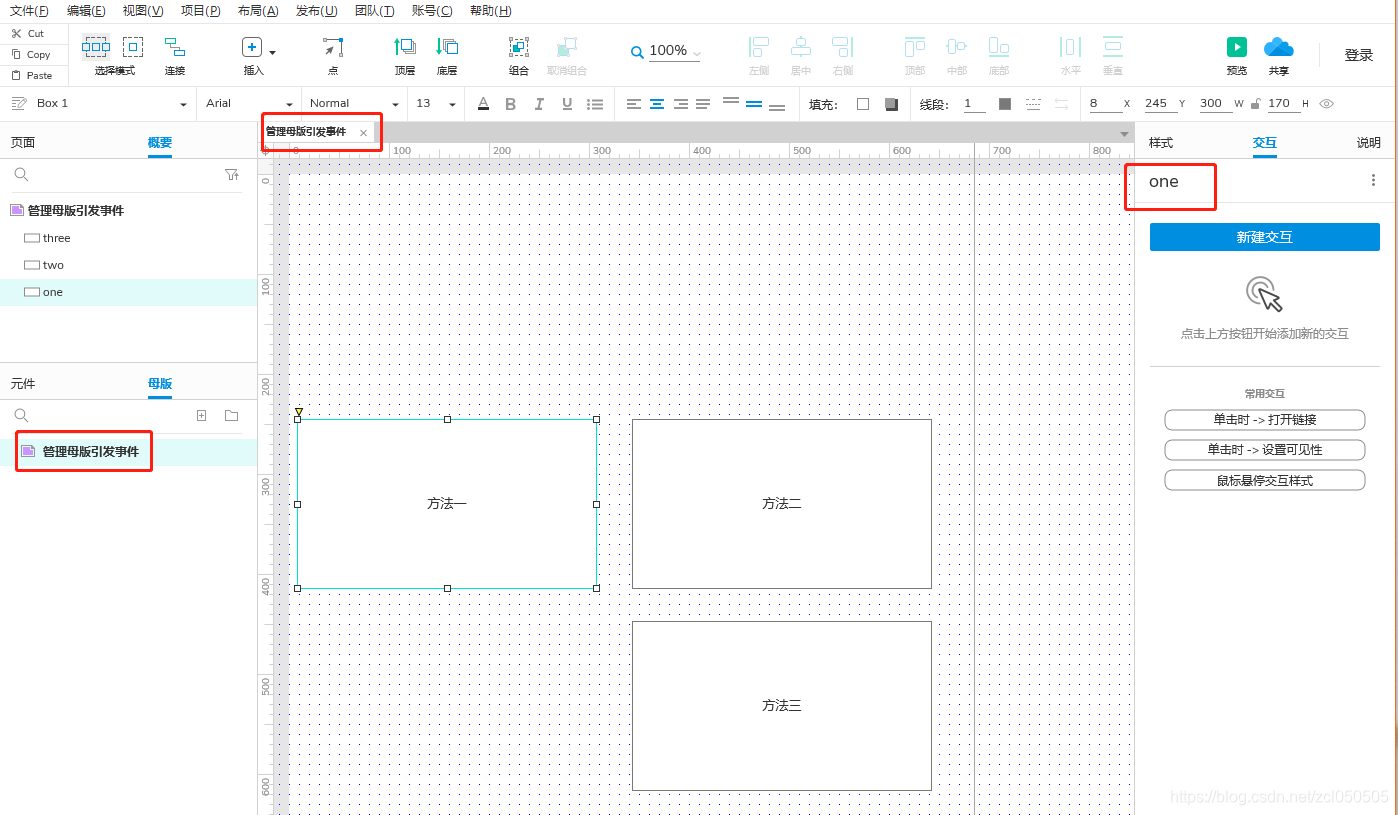
Task: Open the 文件 menu
Action: coord(29,11)
